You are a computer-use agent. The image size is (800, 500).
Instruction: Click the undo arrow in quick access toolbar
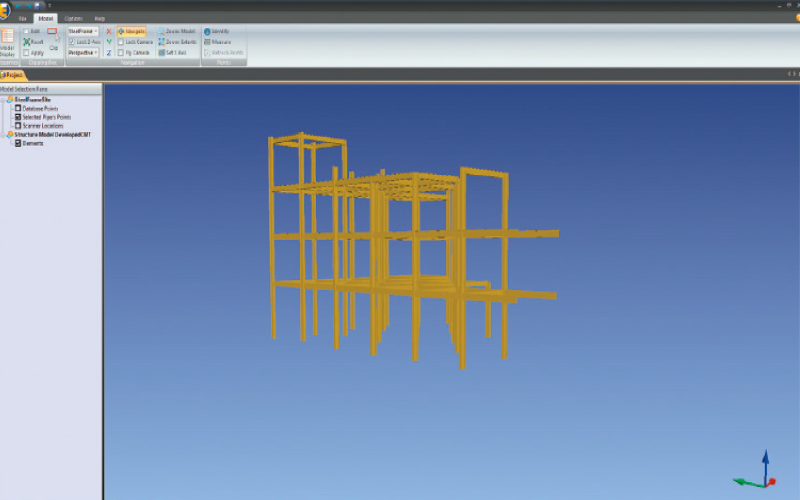[19, 6]
